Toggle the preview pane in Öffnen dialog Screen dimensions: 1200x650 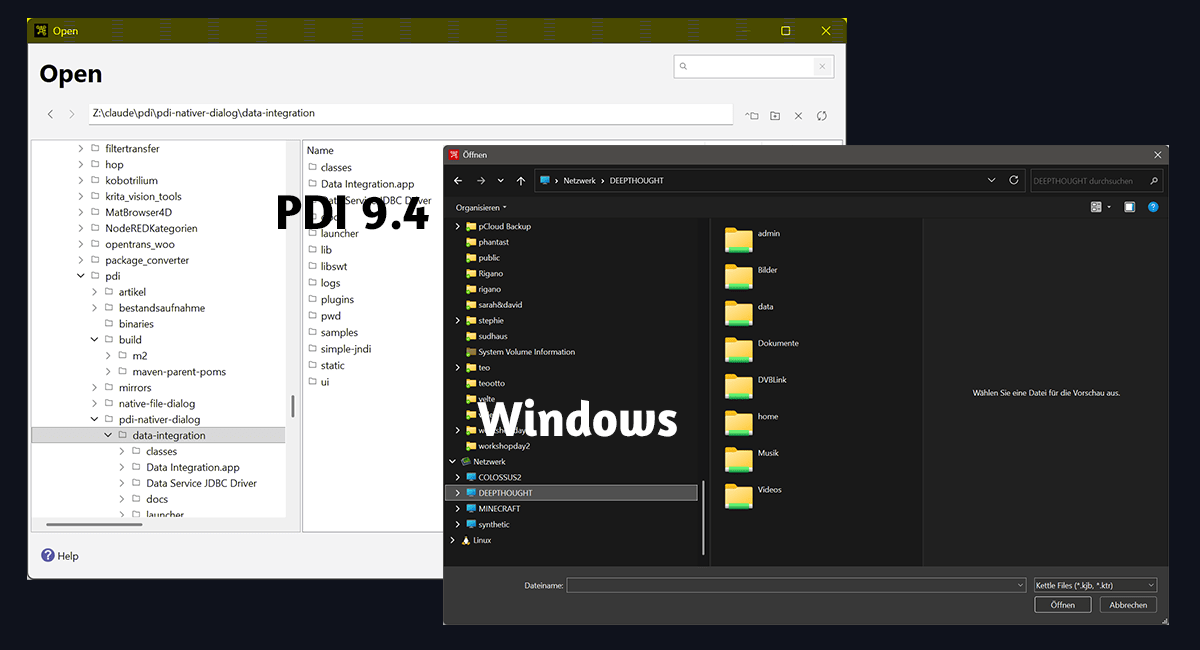(1130, 207)
